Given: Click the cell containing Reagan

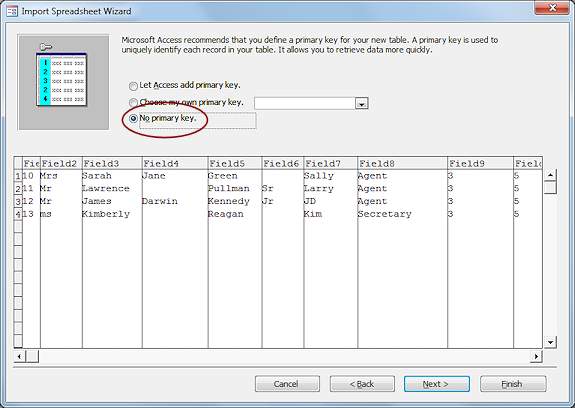Looking at the screenshot, I should [x=235, y=214].
